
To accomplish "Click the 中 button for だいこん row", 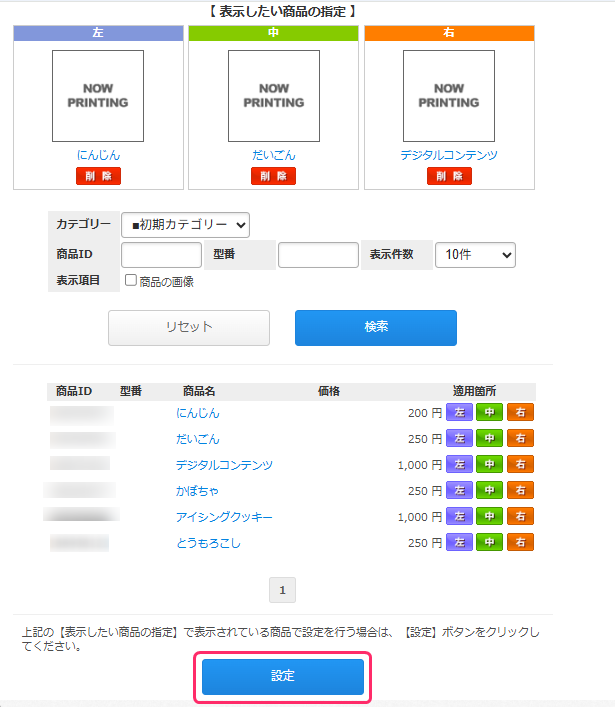I will click(x=489, y=438).
